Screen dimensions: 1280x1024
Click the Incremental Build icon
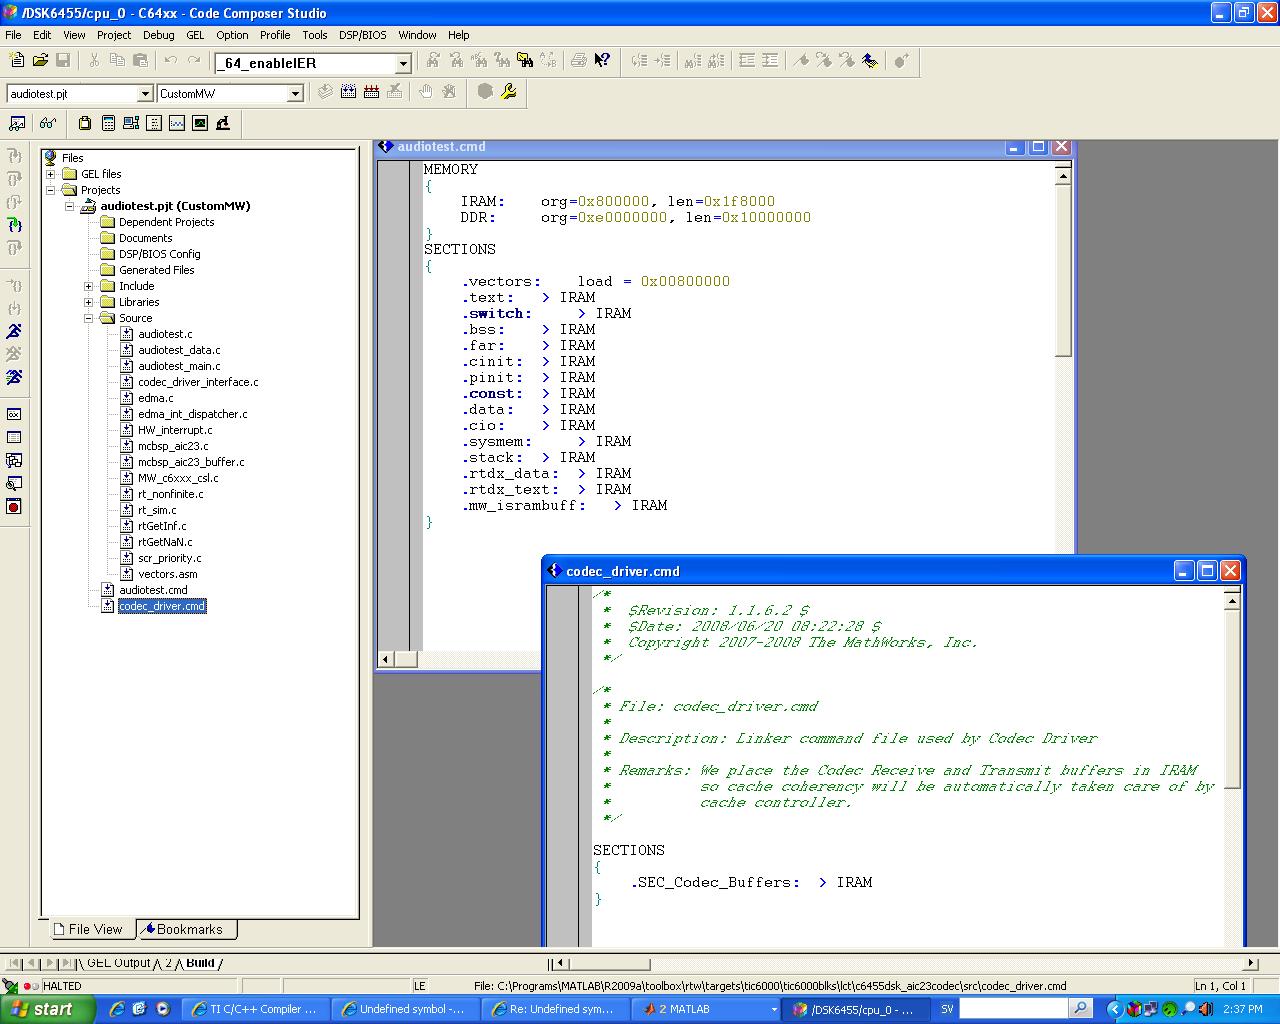pyautogui.click(x=348, y=92)
